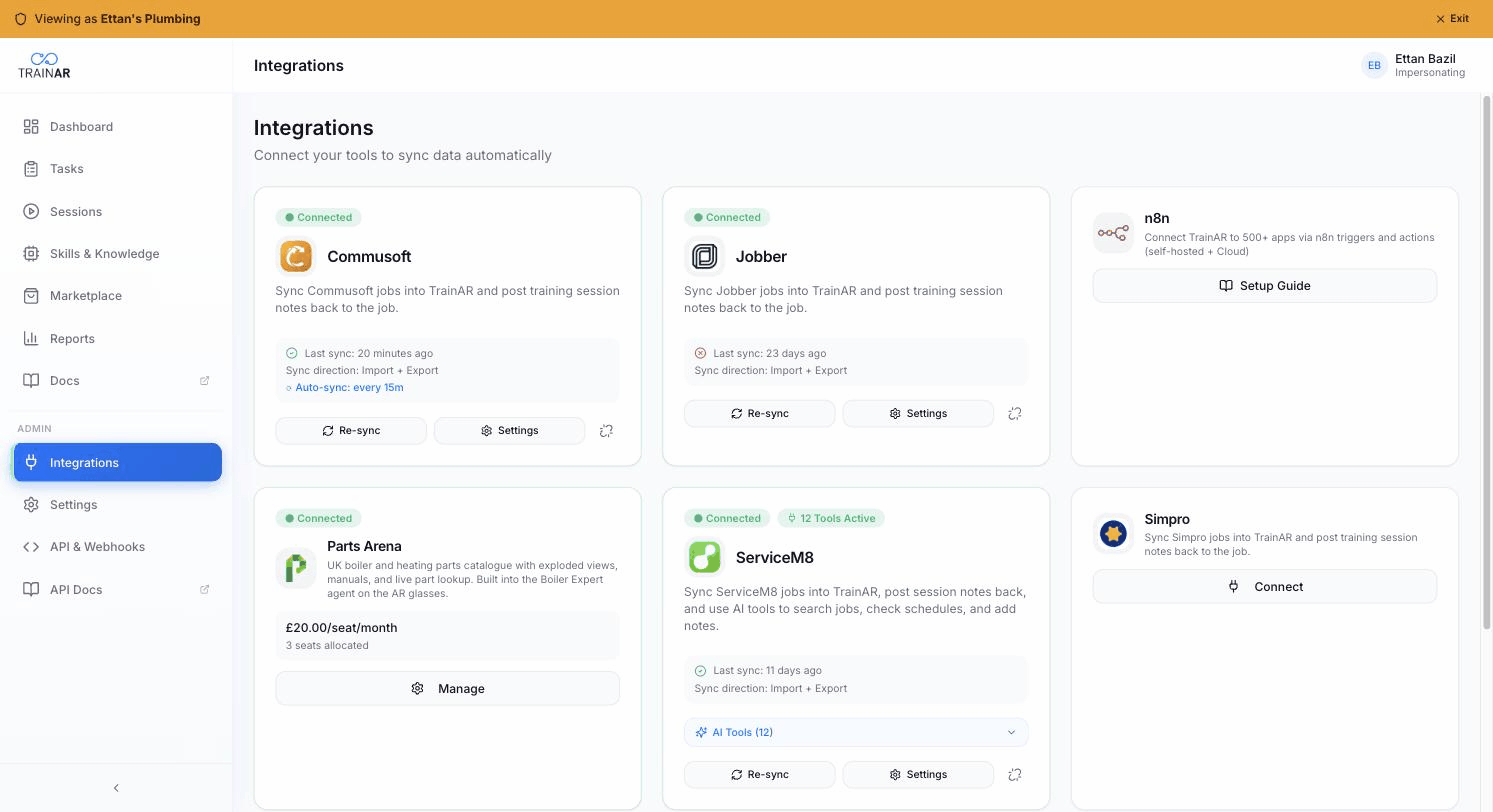The height and width of the screenshot is (812, 1493).
Task: Click Commusoft successful sync check icon
Action: (292, 353)
